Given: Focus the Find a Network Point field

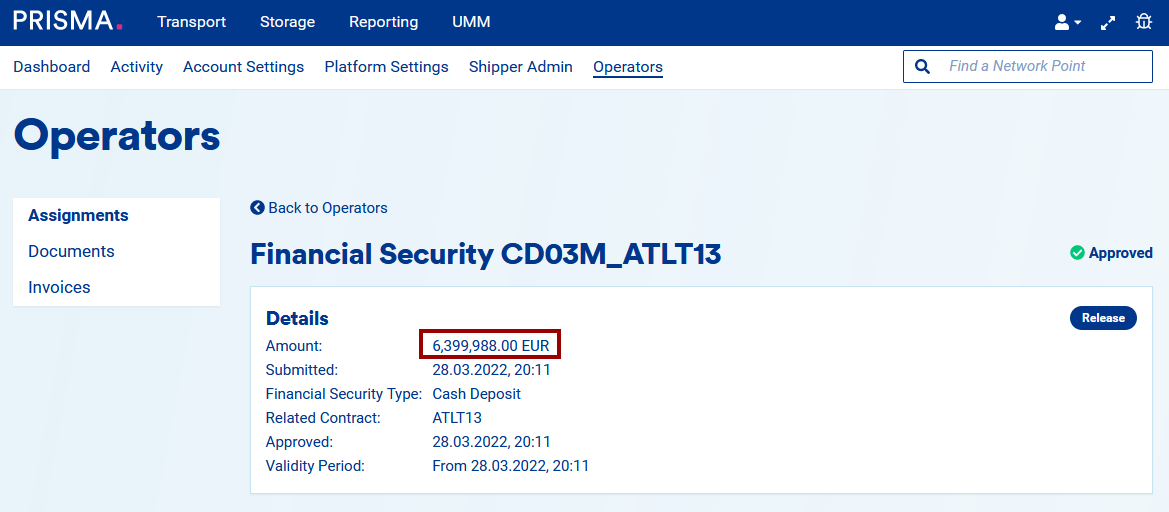Looking at the screenshot, I should [x=1040, y=67].
